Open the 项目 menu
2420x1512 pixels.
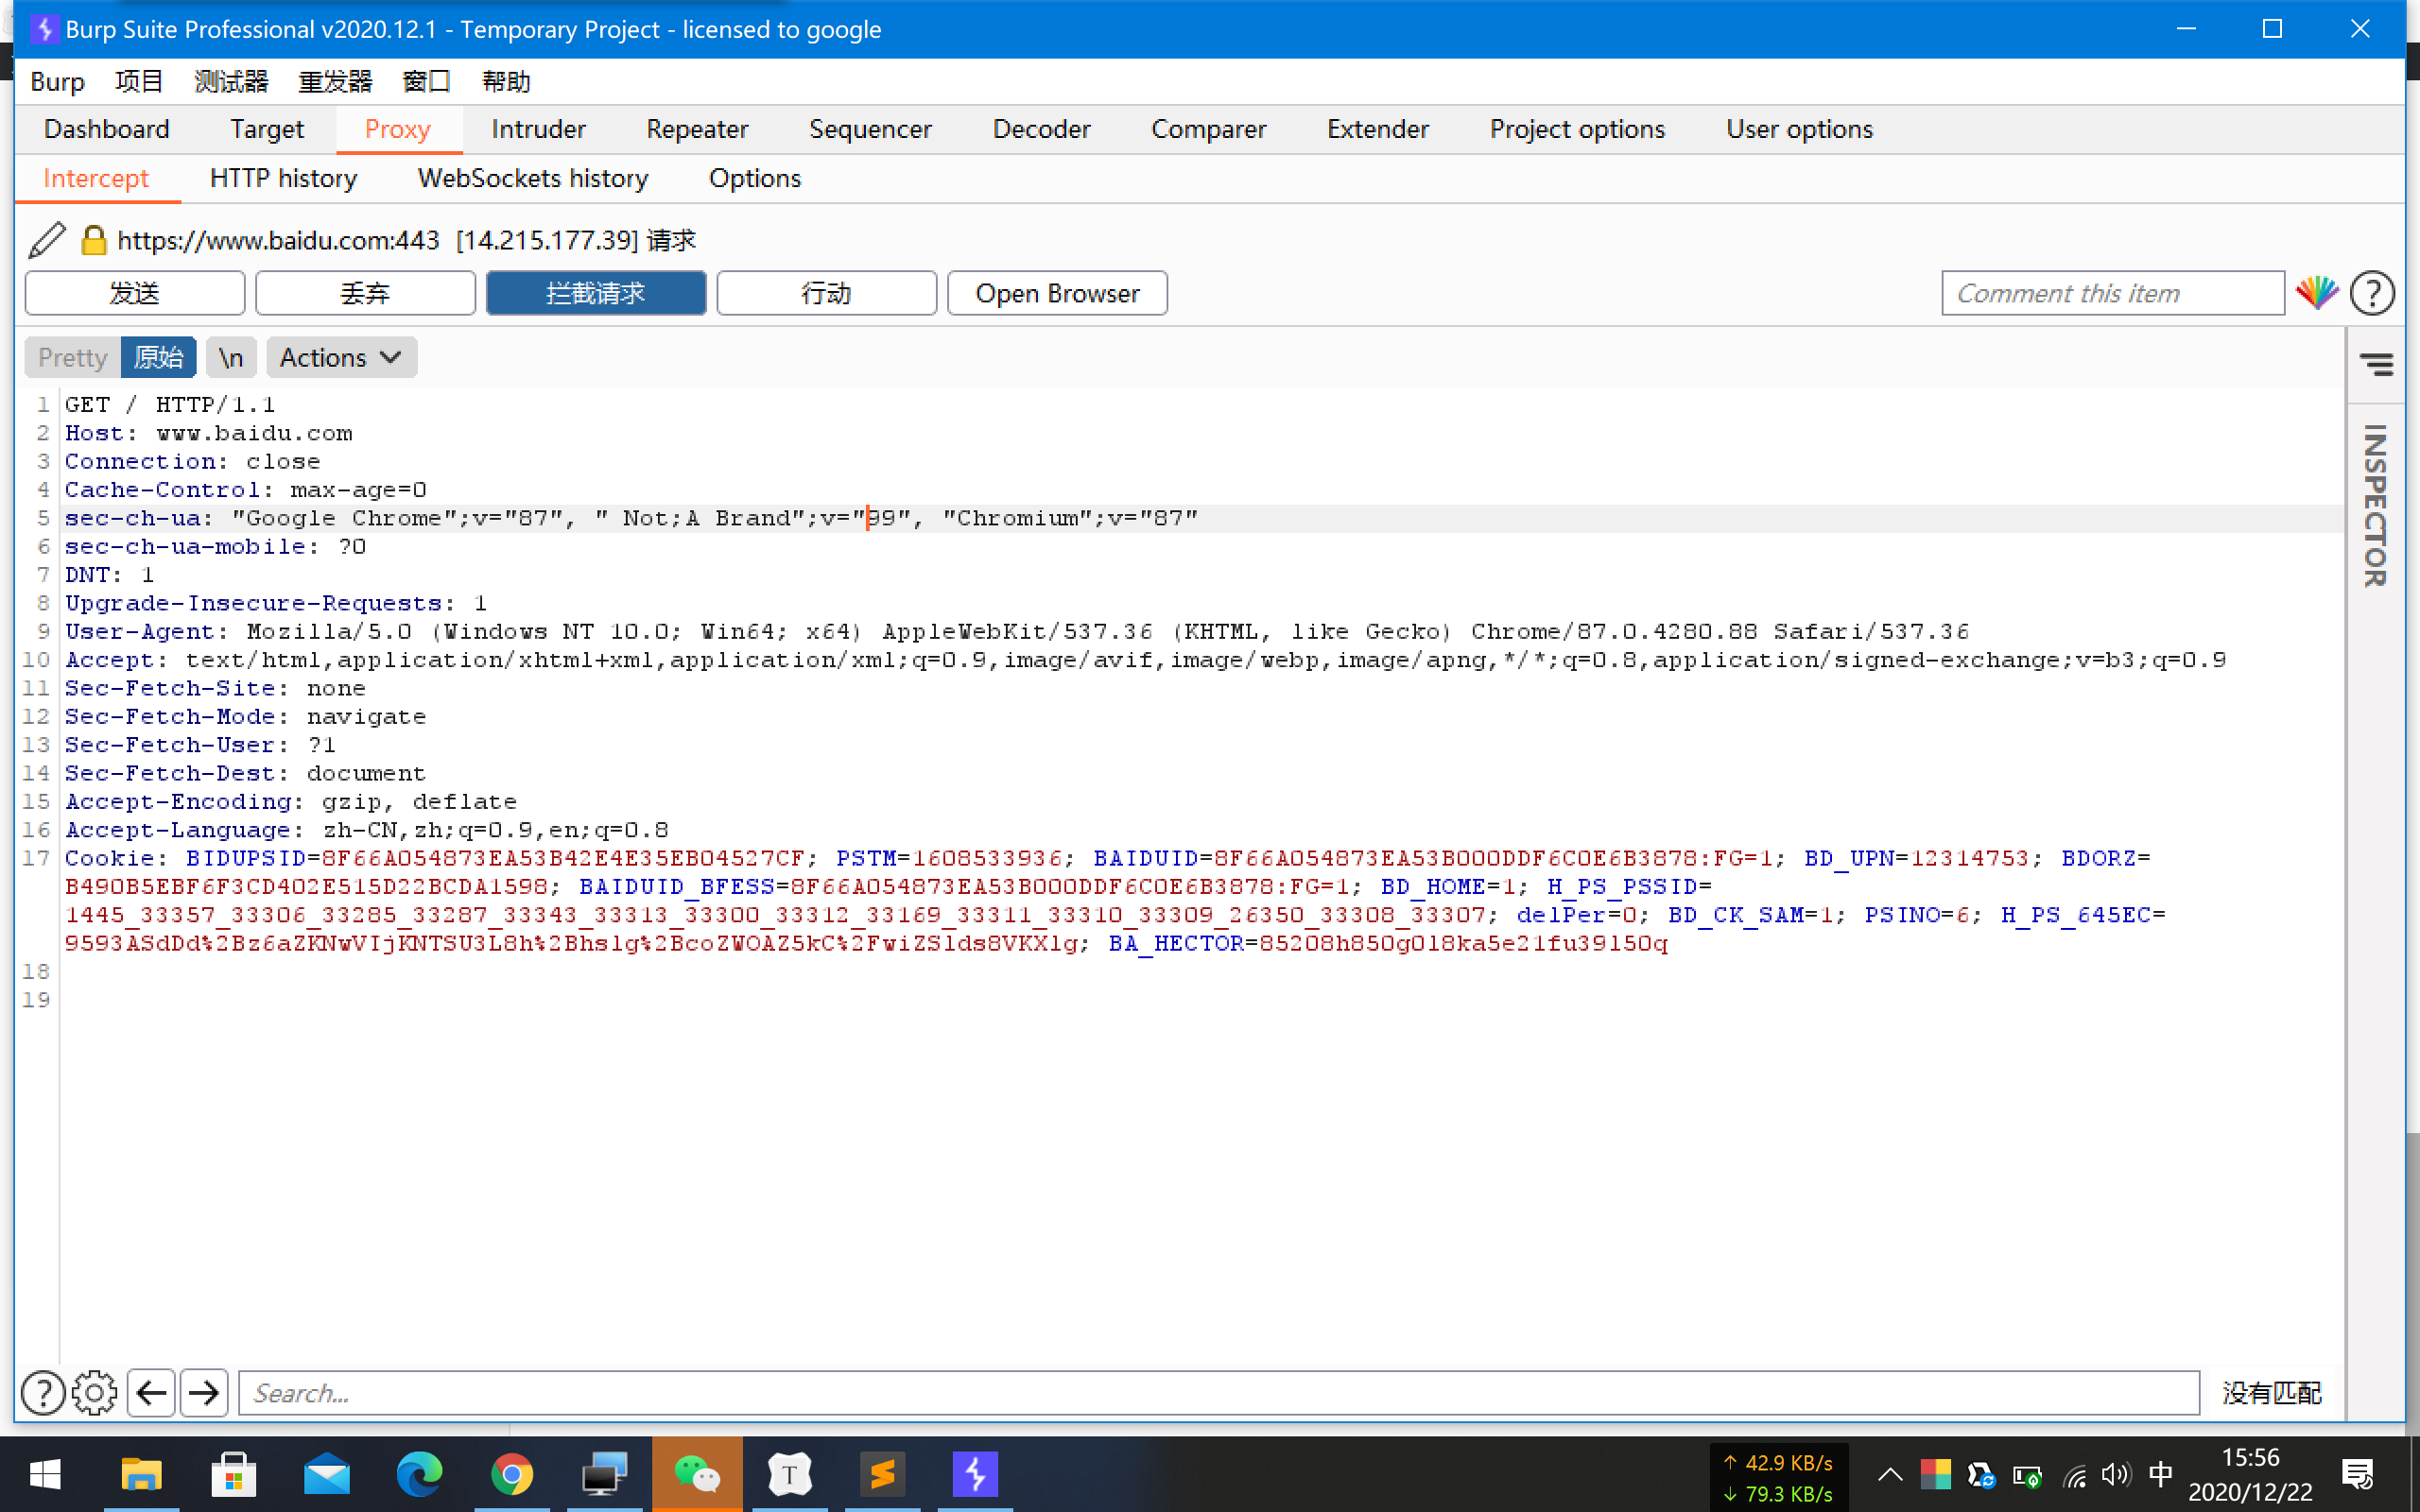click(x=138, y=81)
